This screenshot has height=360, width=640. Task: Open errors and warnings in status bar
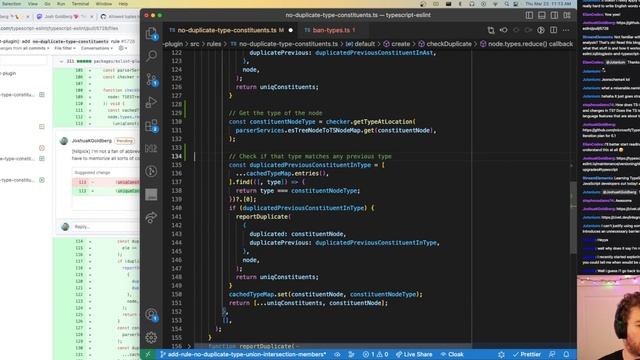tap(376, 354)
